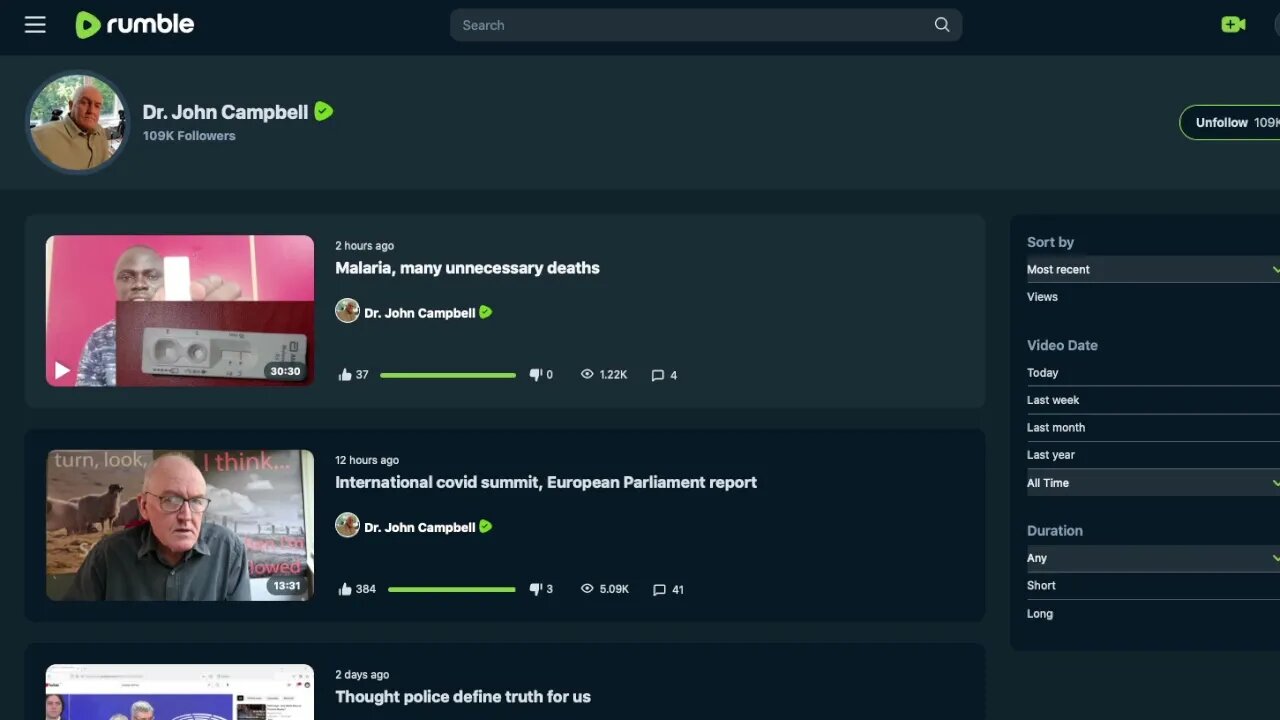The image size is (1280, 720).
Task: Like the Malaria video with thumbs up
Action: coord(345,375)
